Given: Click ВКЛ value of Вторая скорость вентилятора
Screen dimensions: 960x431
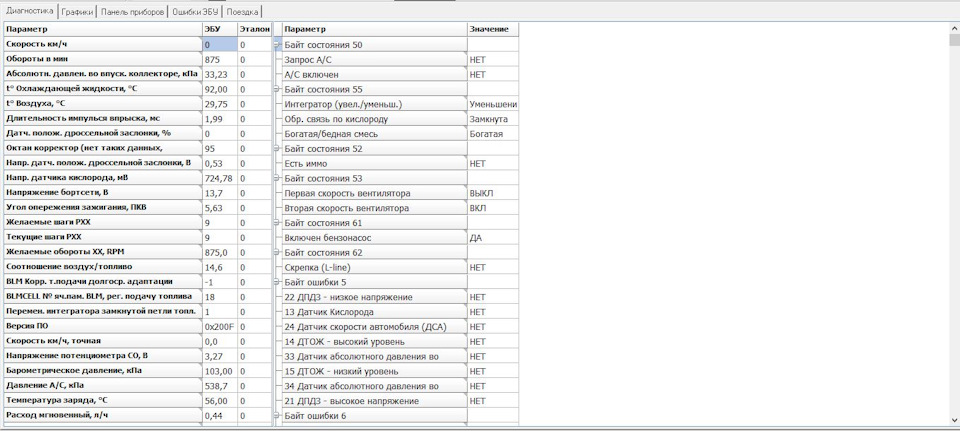Looking at the screenshot, I should click(493, 208).
